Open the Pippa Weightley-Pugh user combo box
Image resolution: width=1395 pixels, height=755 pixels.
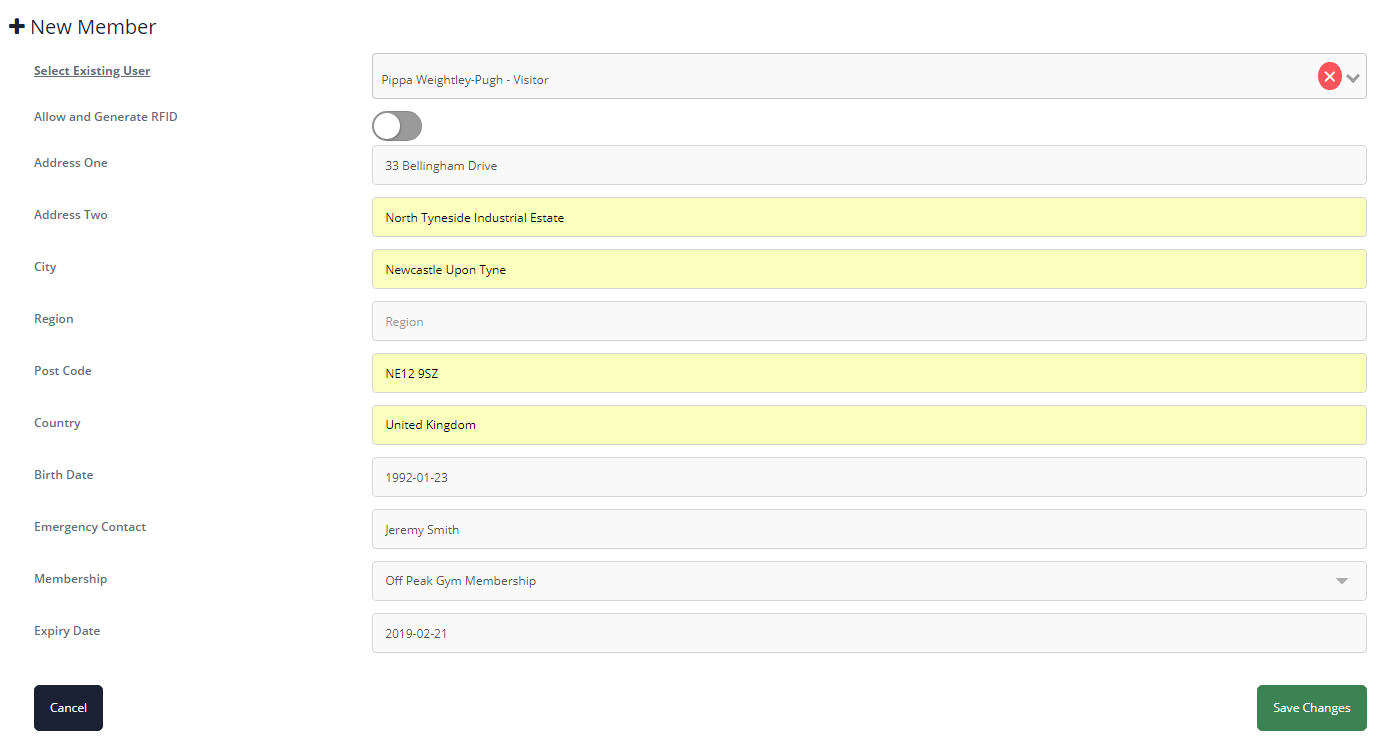click(x=869, y=76)
